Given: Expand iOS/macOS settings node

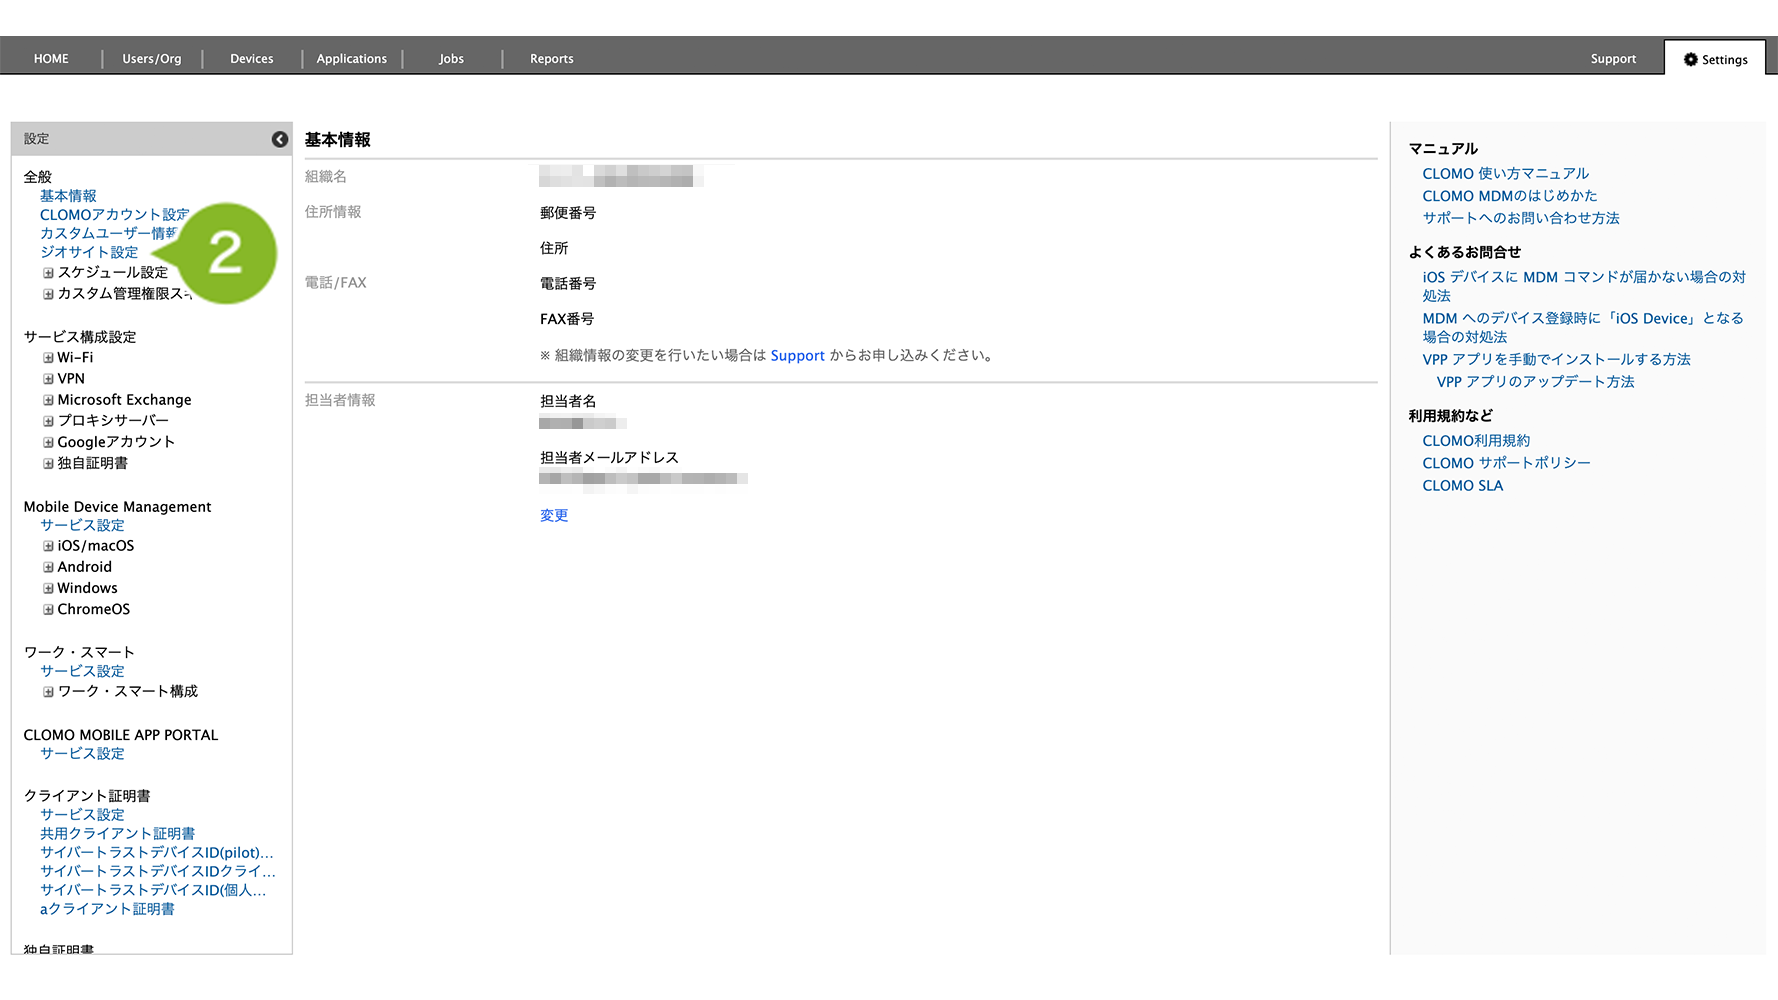Looking at the screenshot, I should [x=48, y=546].
